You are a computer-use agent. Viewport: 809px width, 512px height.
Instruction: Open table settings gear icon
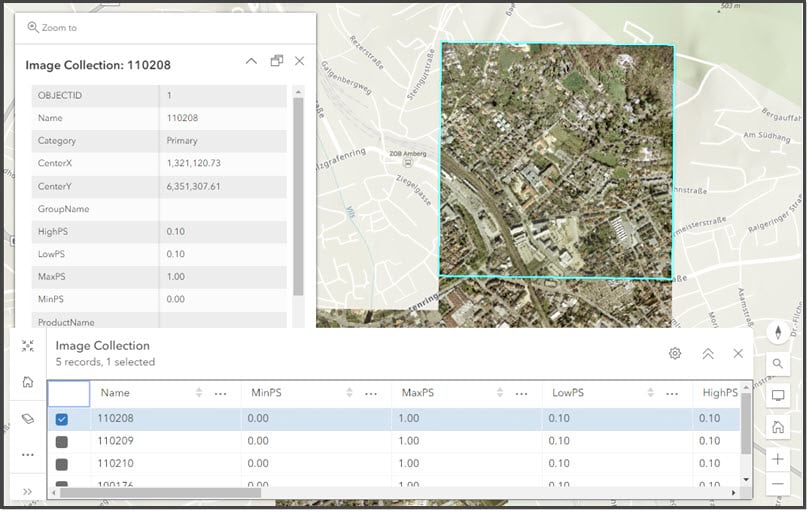click(676, 354)
